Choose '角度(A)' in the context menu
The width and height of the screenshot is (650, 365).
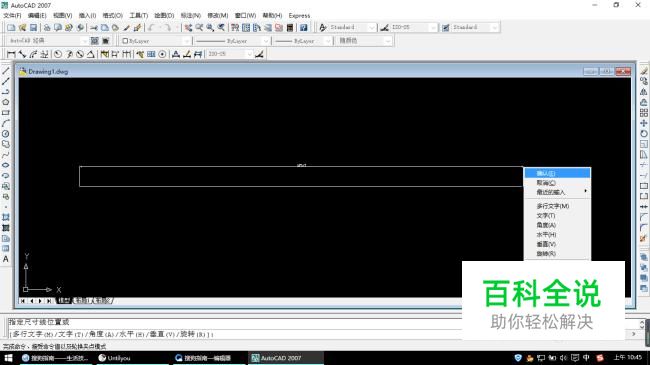click(x=558, y=225)
